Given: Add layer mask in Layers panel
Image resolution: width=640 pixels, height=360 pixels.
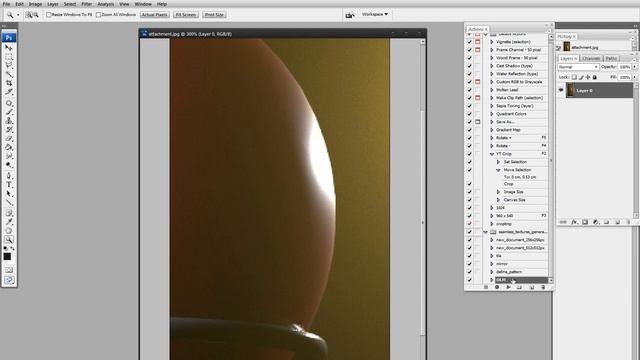Looking at the screenshot, I should pos(585,222).
